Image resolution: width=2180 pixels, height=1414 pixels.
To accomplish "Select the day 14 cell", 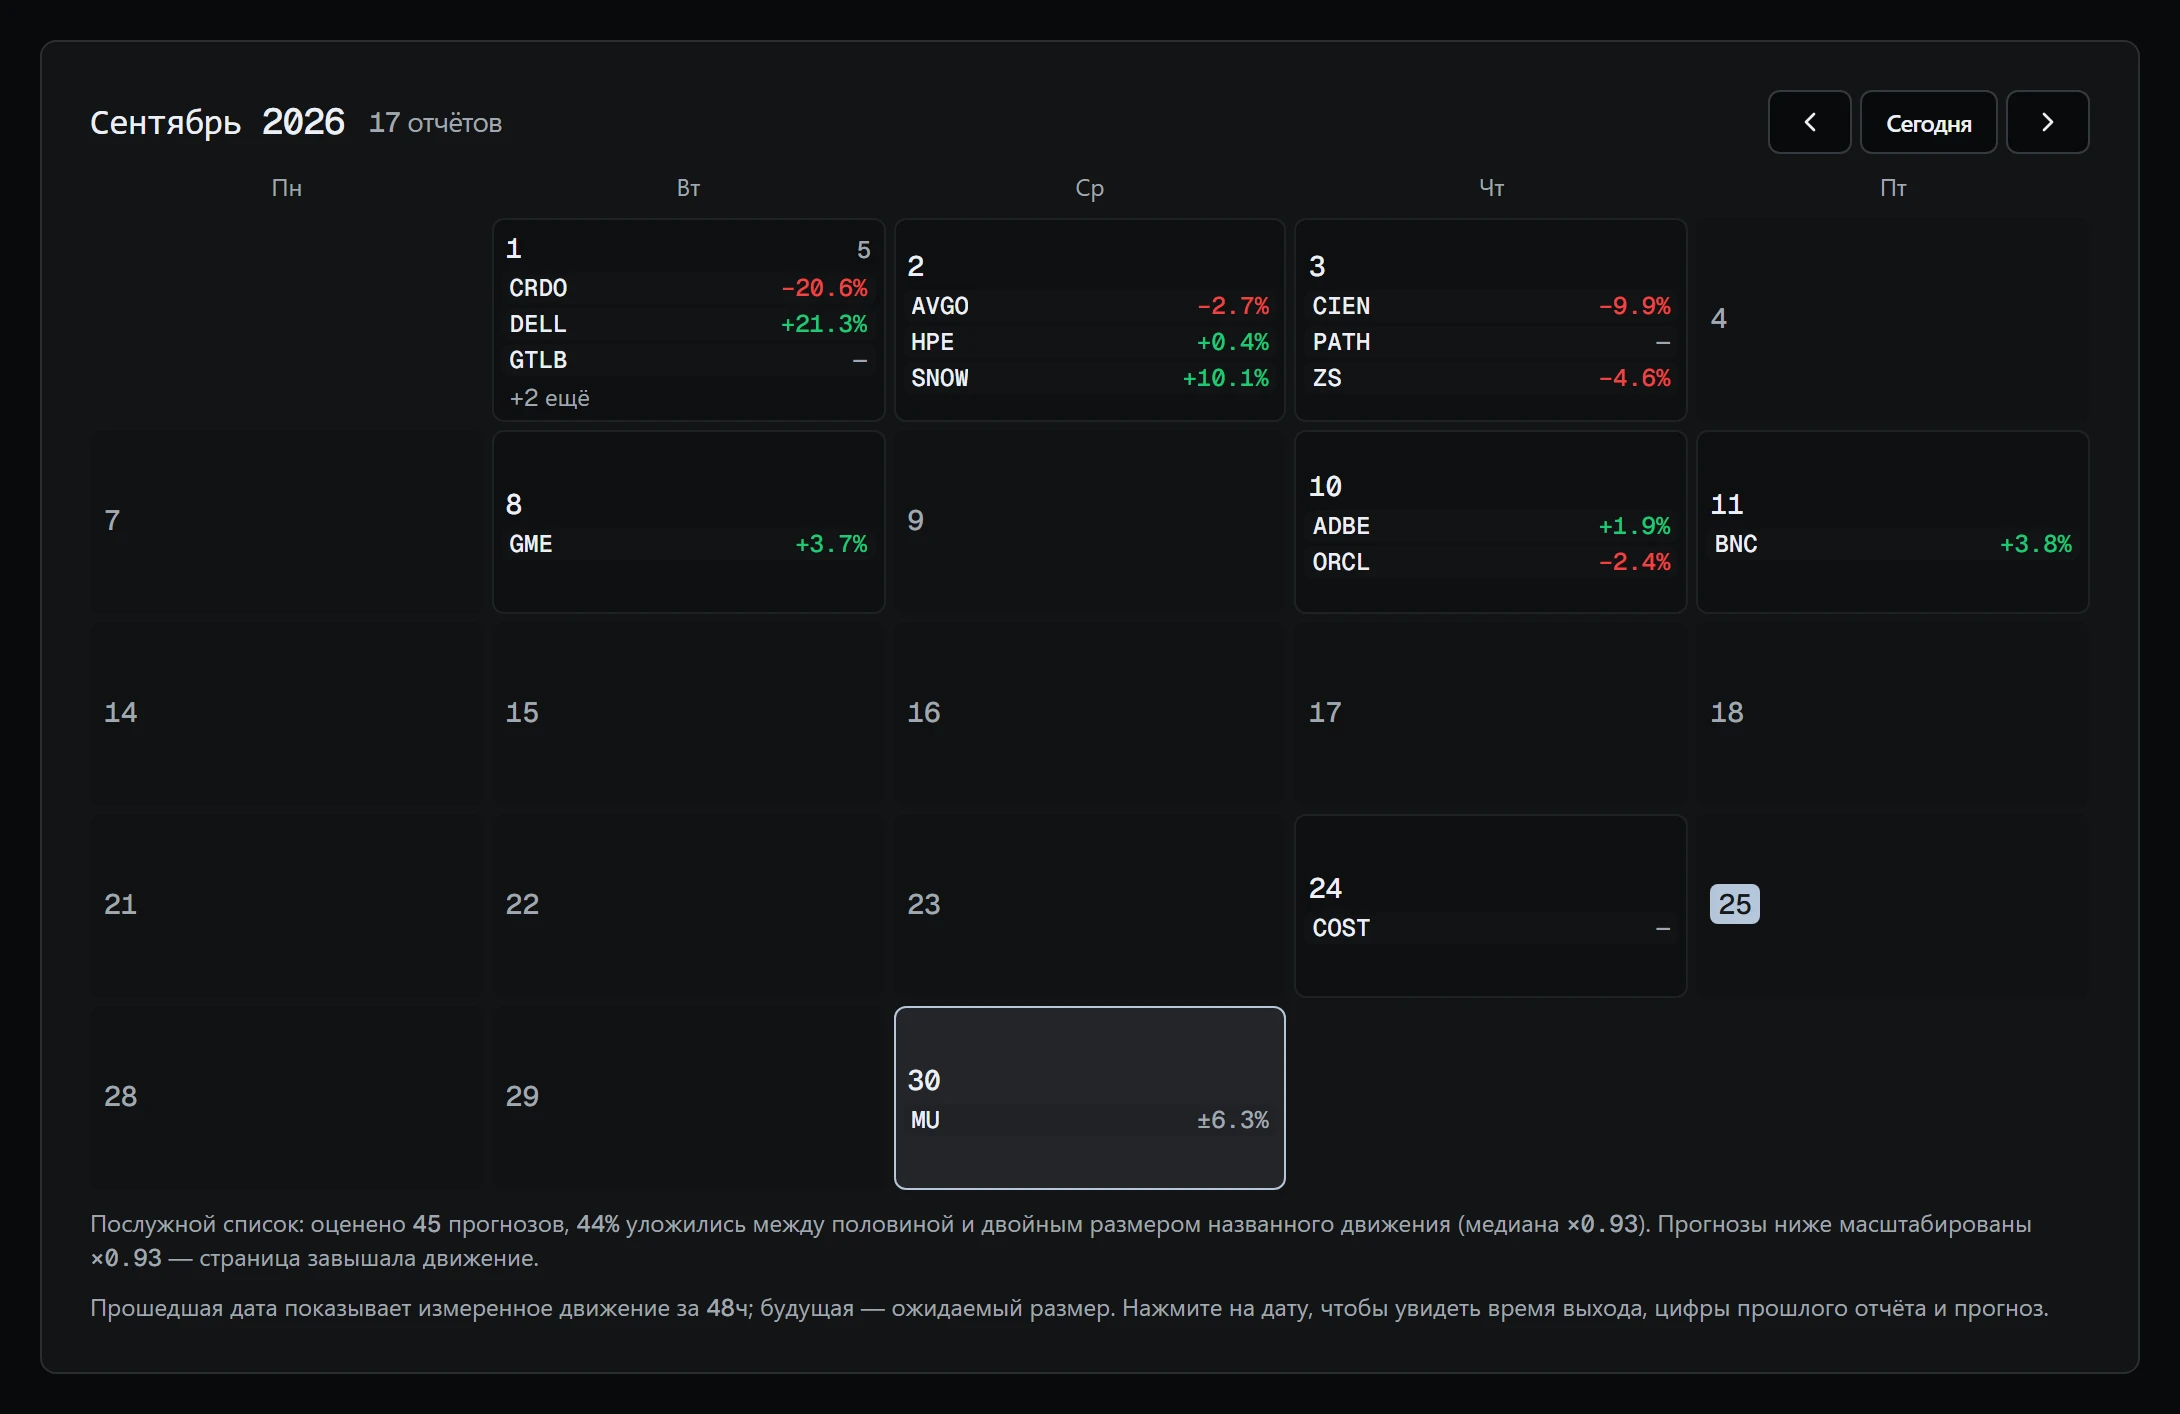I will point(286,714).
